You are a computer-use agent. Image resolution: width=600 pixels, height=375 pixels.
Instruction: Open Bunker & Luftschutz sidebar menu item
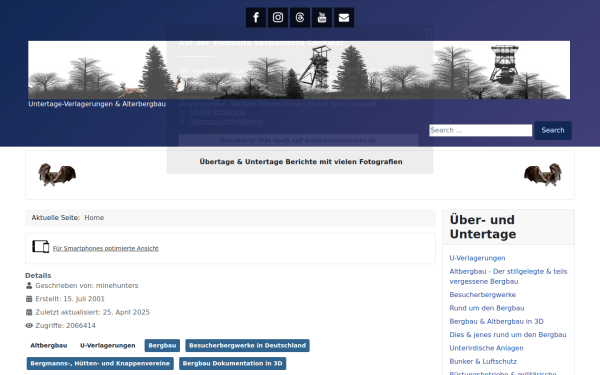(x=483, y=362)
